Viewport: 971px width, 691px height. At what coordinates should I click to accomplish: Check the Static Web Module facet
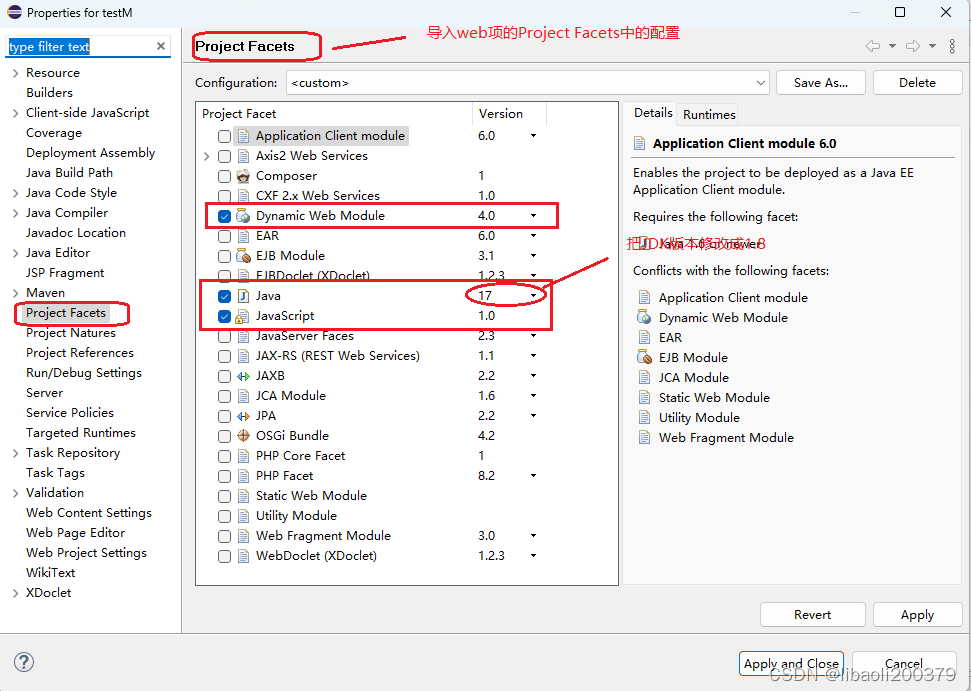[224, 495]
